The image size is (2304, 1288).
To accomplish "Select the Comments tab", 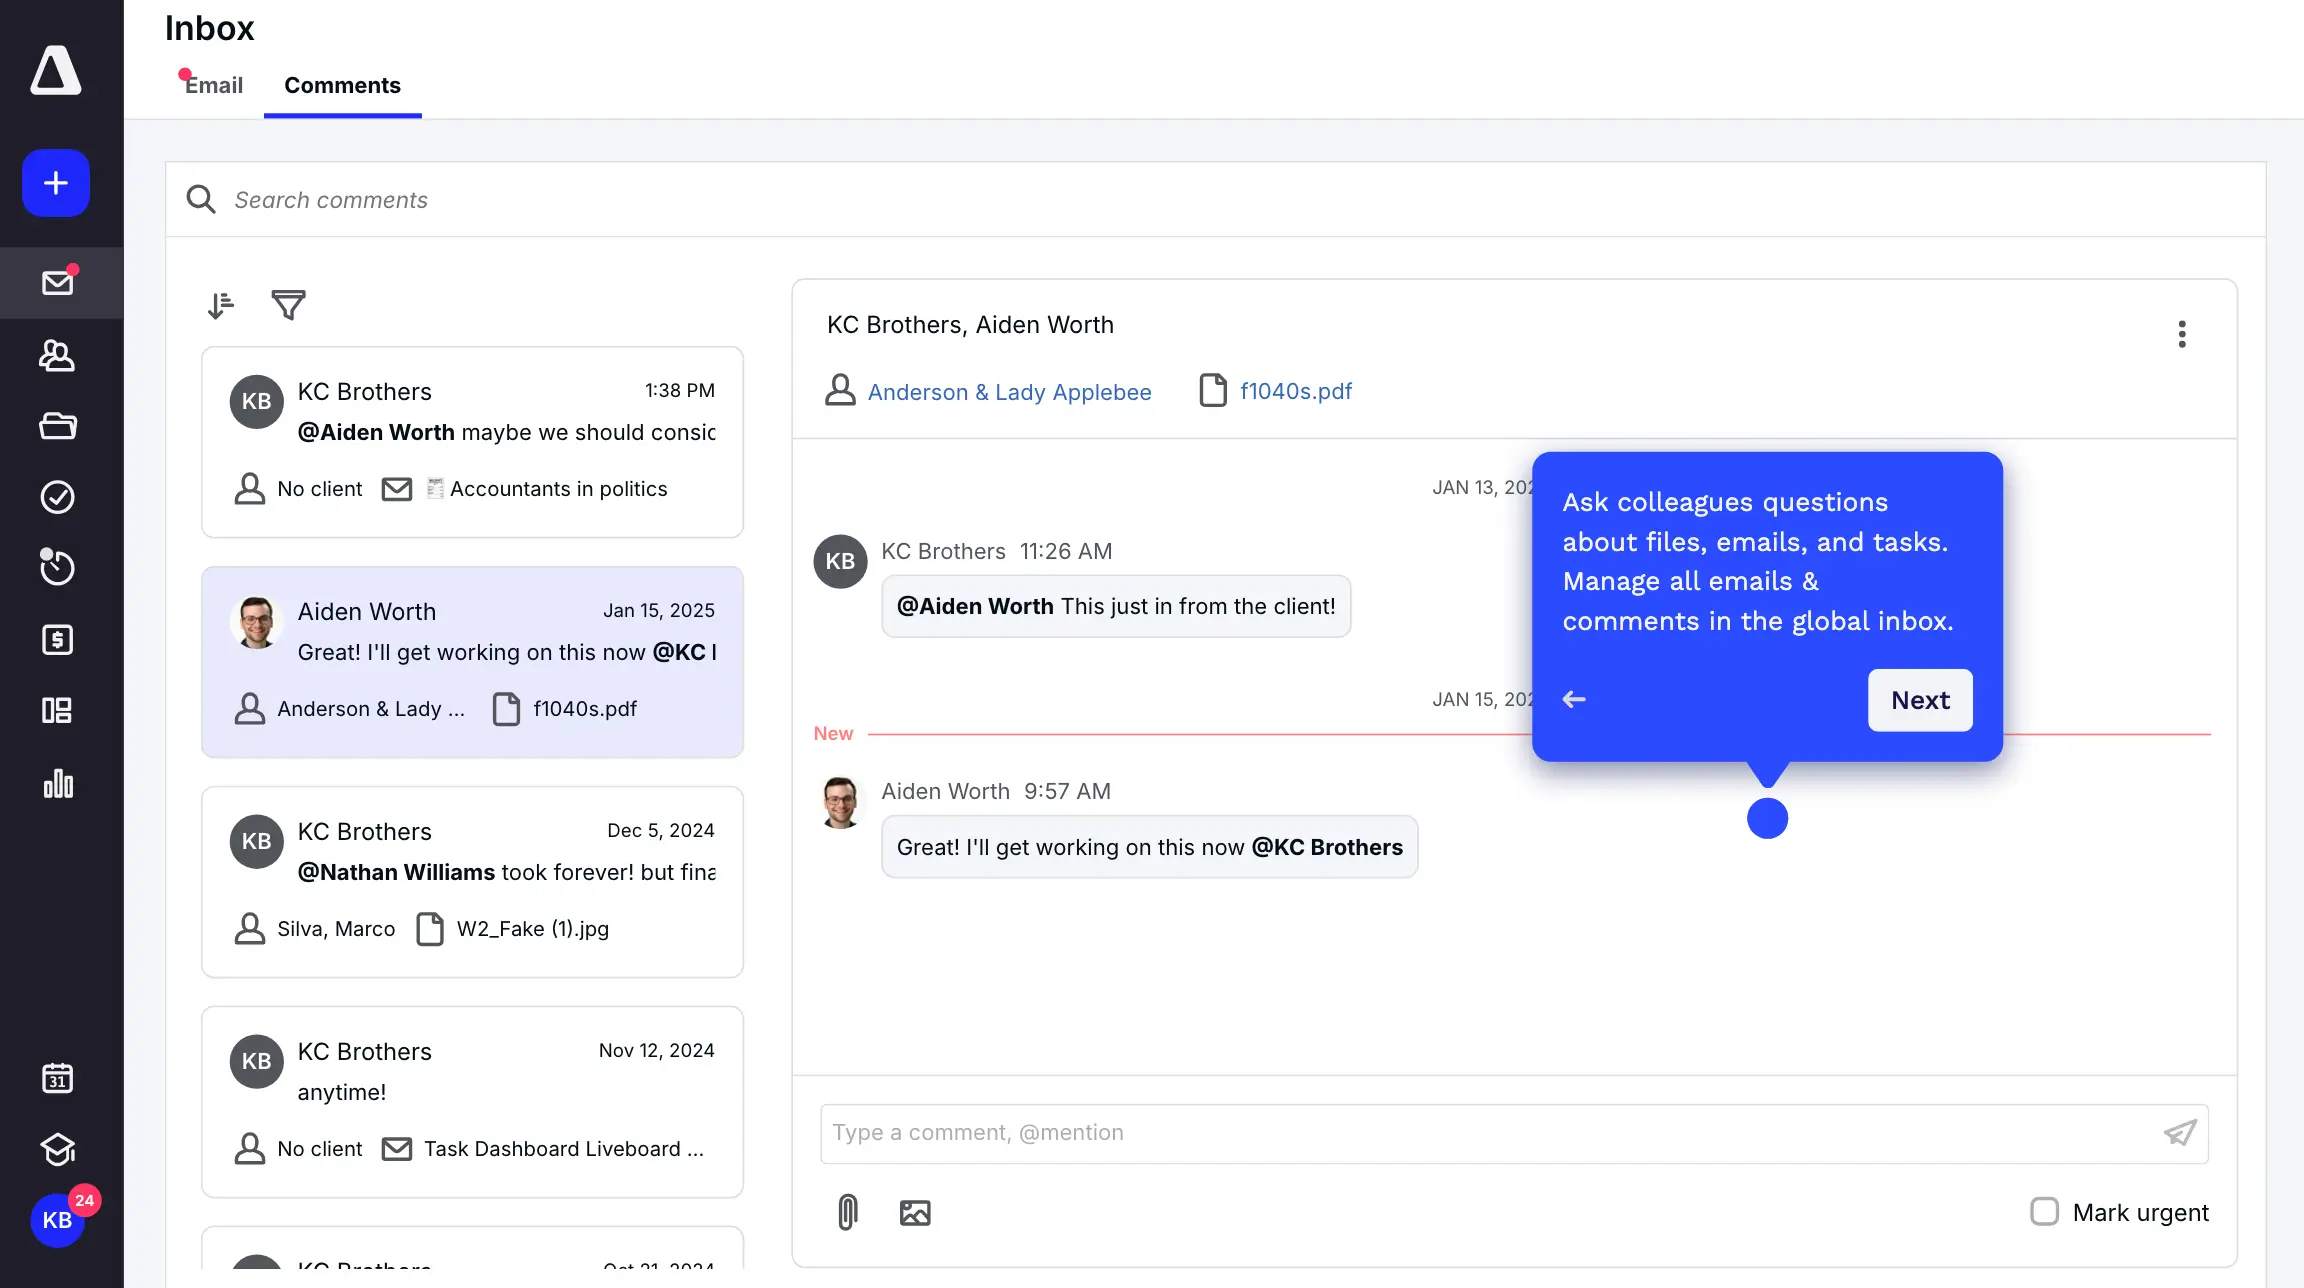I will click(x=342, y=85).
